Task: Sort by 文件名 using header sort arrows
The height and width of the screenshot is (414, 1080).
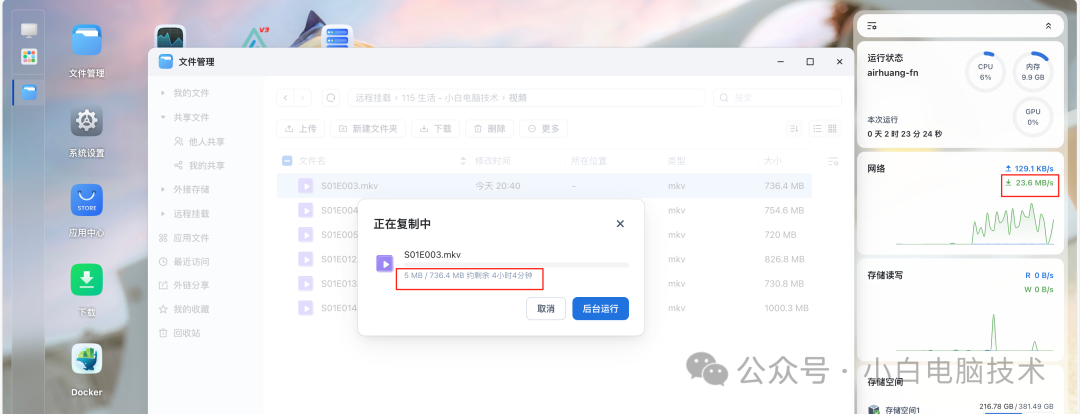Action: (x=462, y=161)
